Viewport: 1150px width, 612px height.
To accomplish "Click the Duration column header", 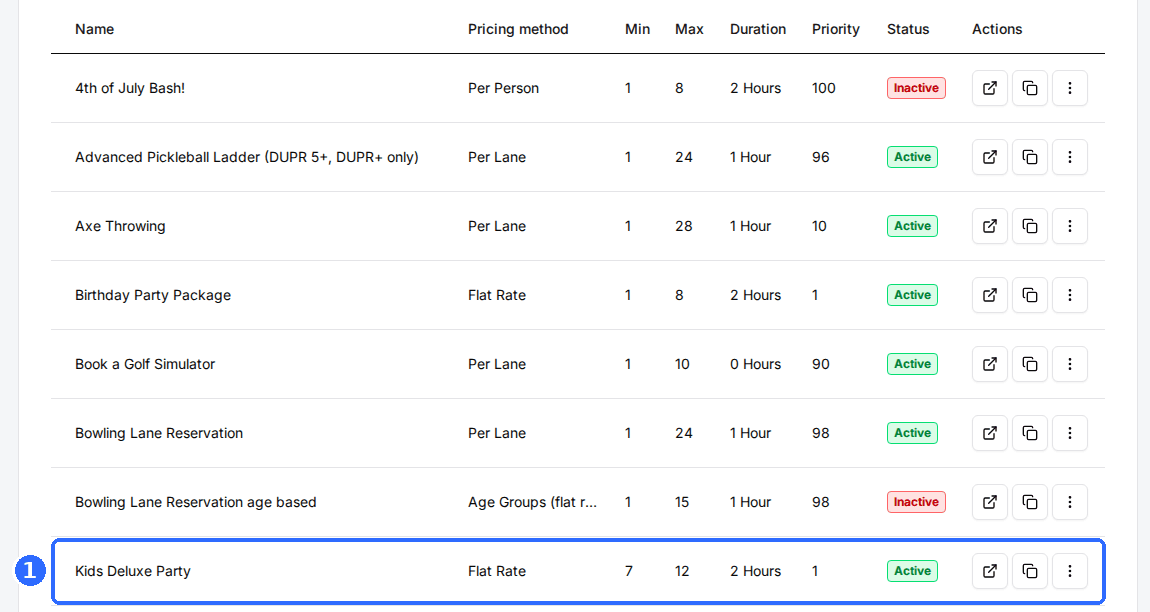I will [758, 29].
